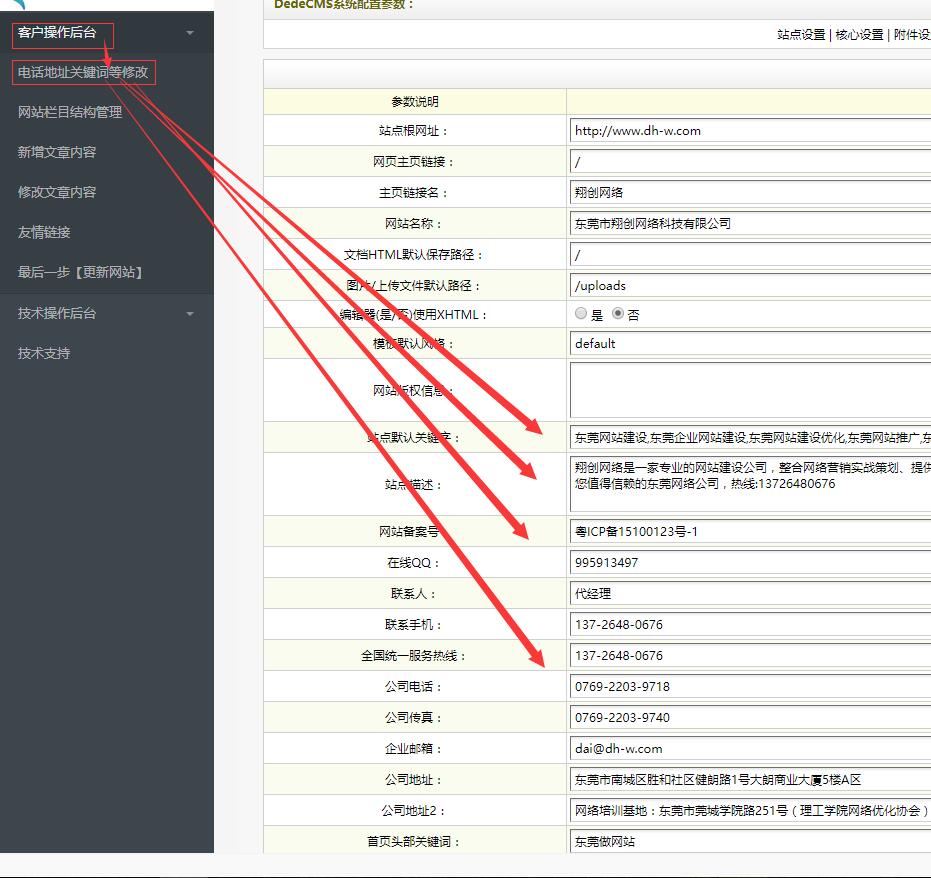Expand the 技术操作后台 sidebar section arrow
931x878 pixels.
(x=190, y=314)
